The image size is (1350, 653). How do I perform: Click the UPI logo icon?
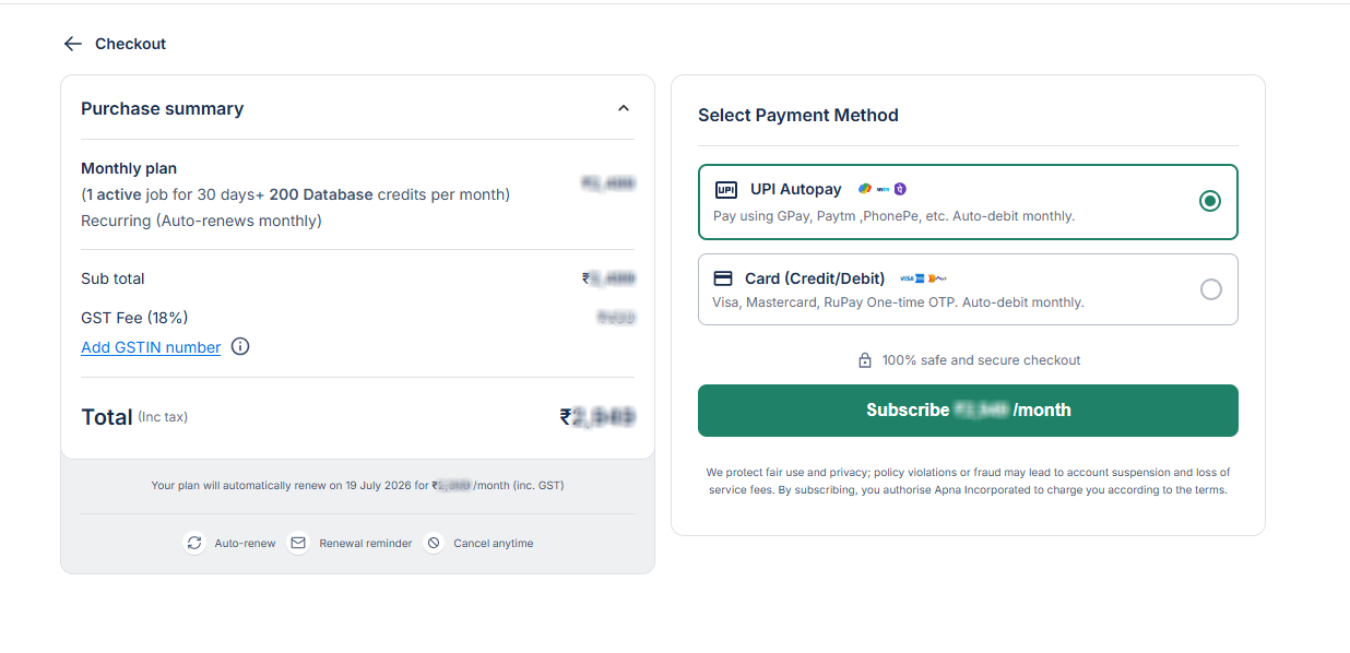click(x=726, y=190)
